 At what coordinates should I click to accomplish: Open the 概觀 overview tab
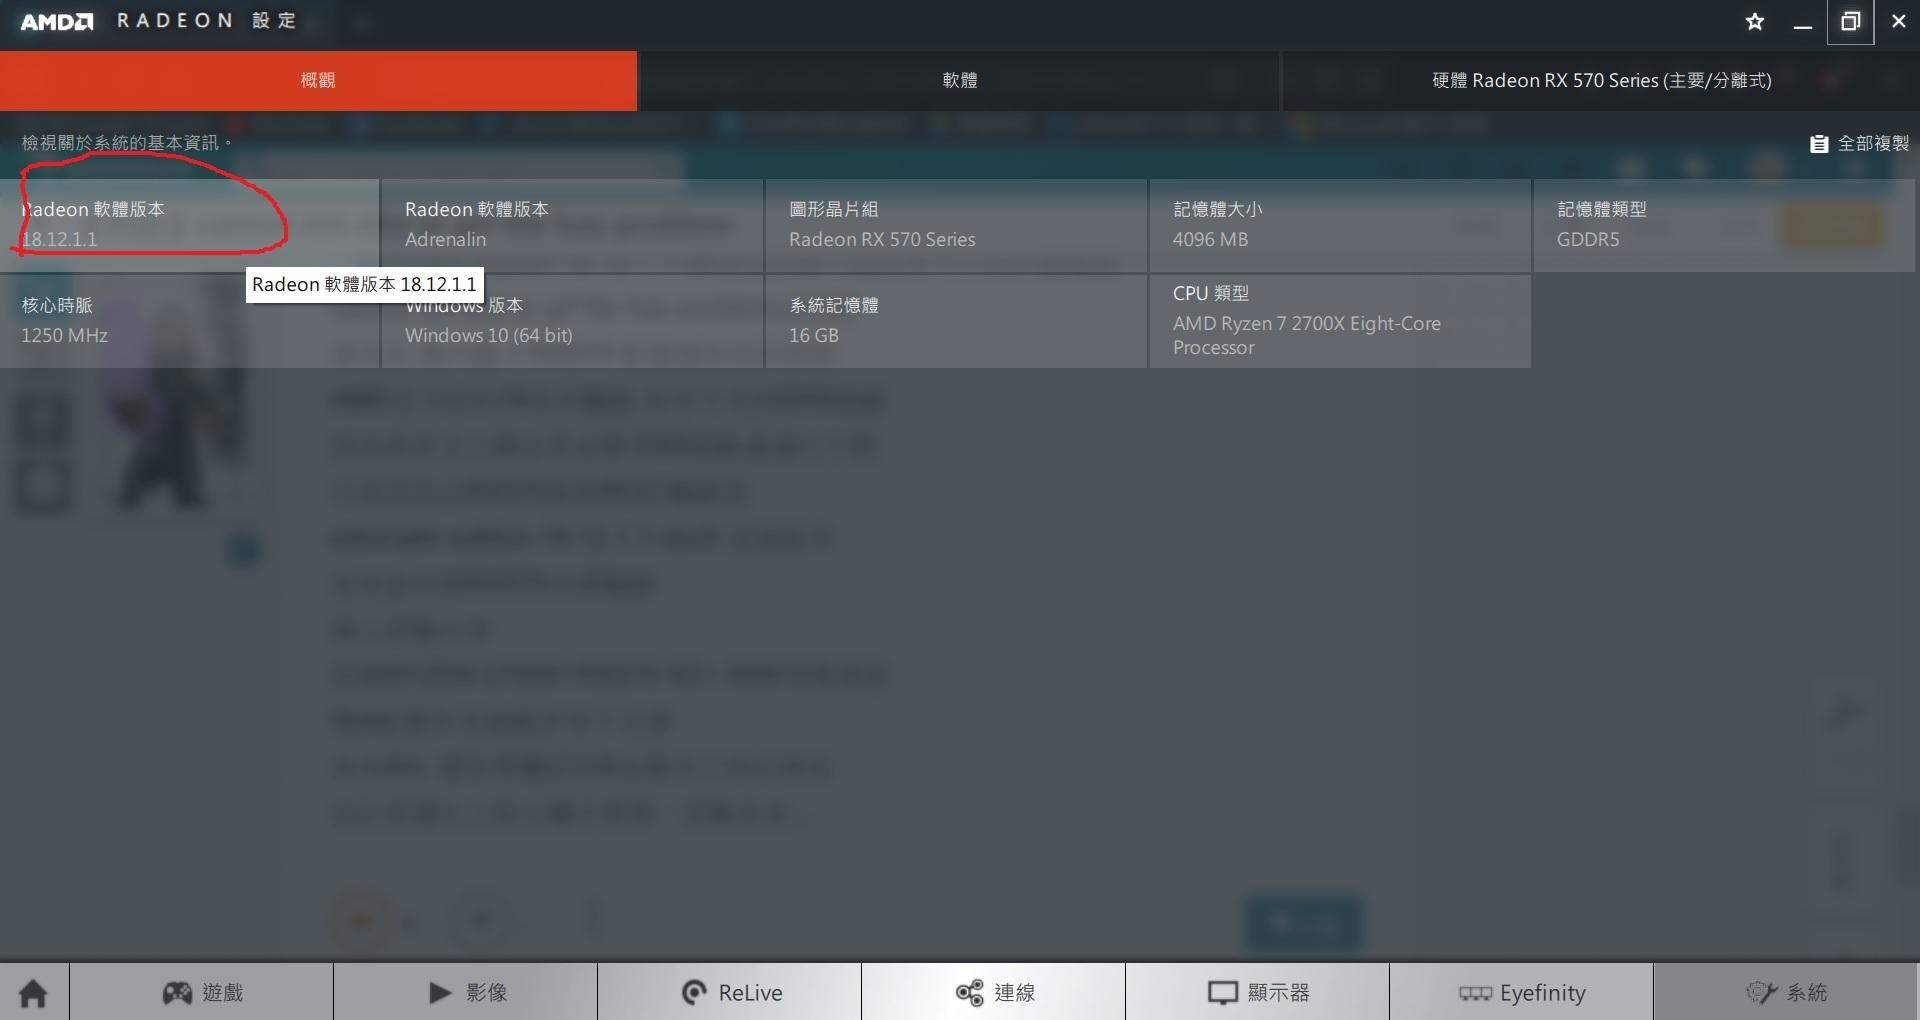pyautogui.click(x=318, y=80)
